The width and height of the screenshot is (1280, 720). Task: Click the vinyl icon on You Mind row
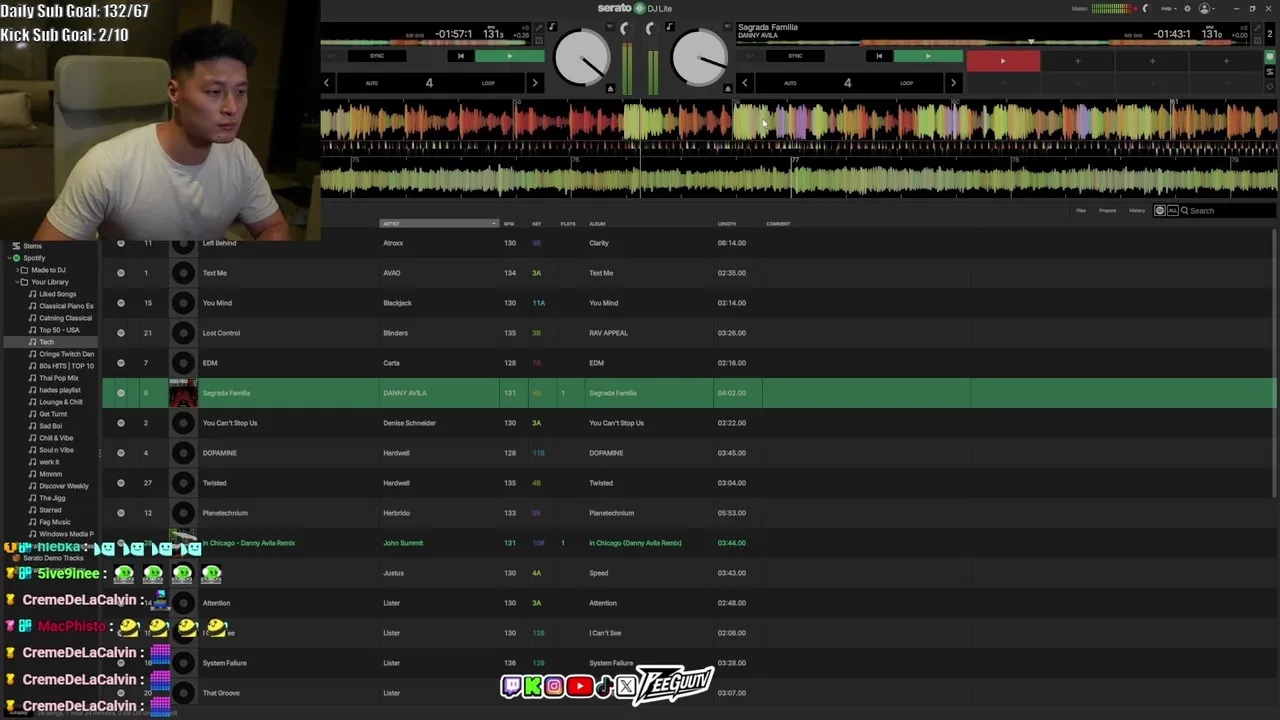(x=183, y=303)
